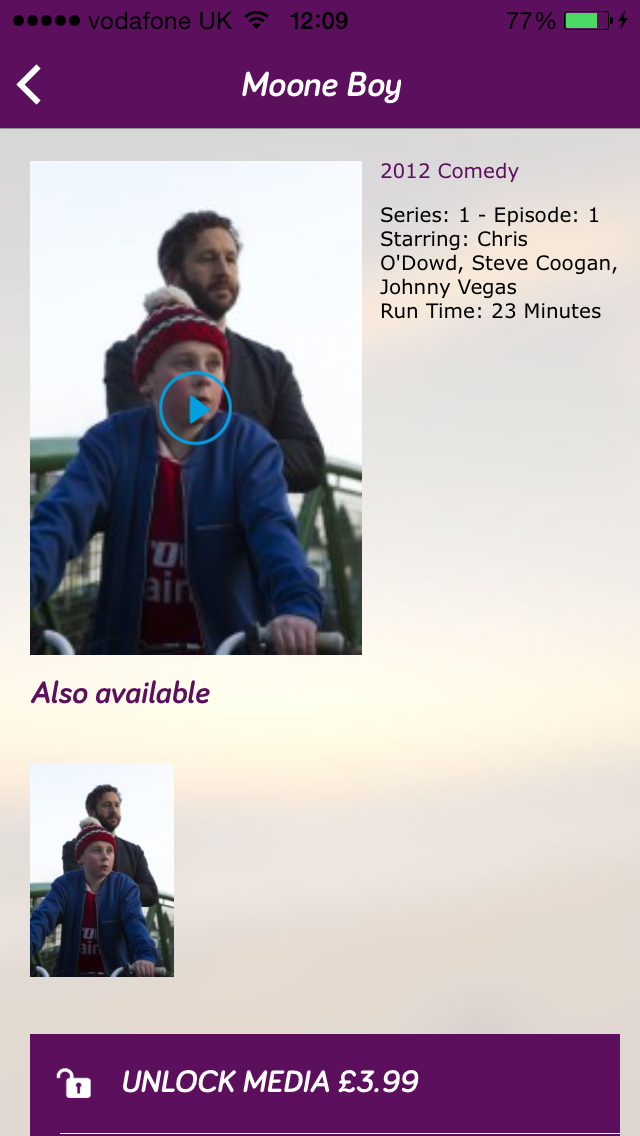Tap the Moone Boy page title

tap(321, 85)
